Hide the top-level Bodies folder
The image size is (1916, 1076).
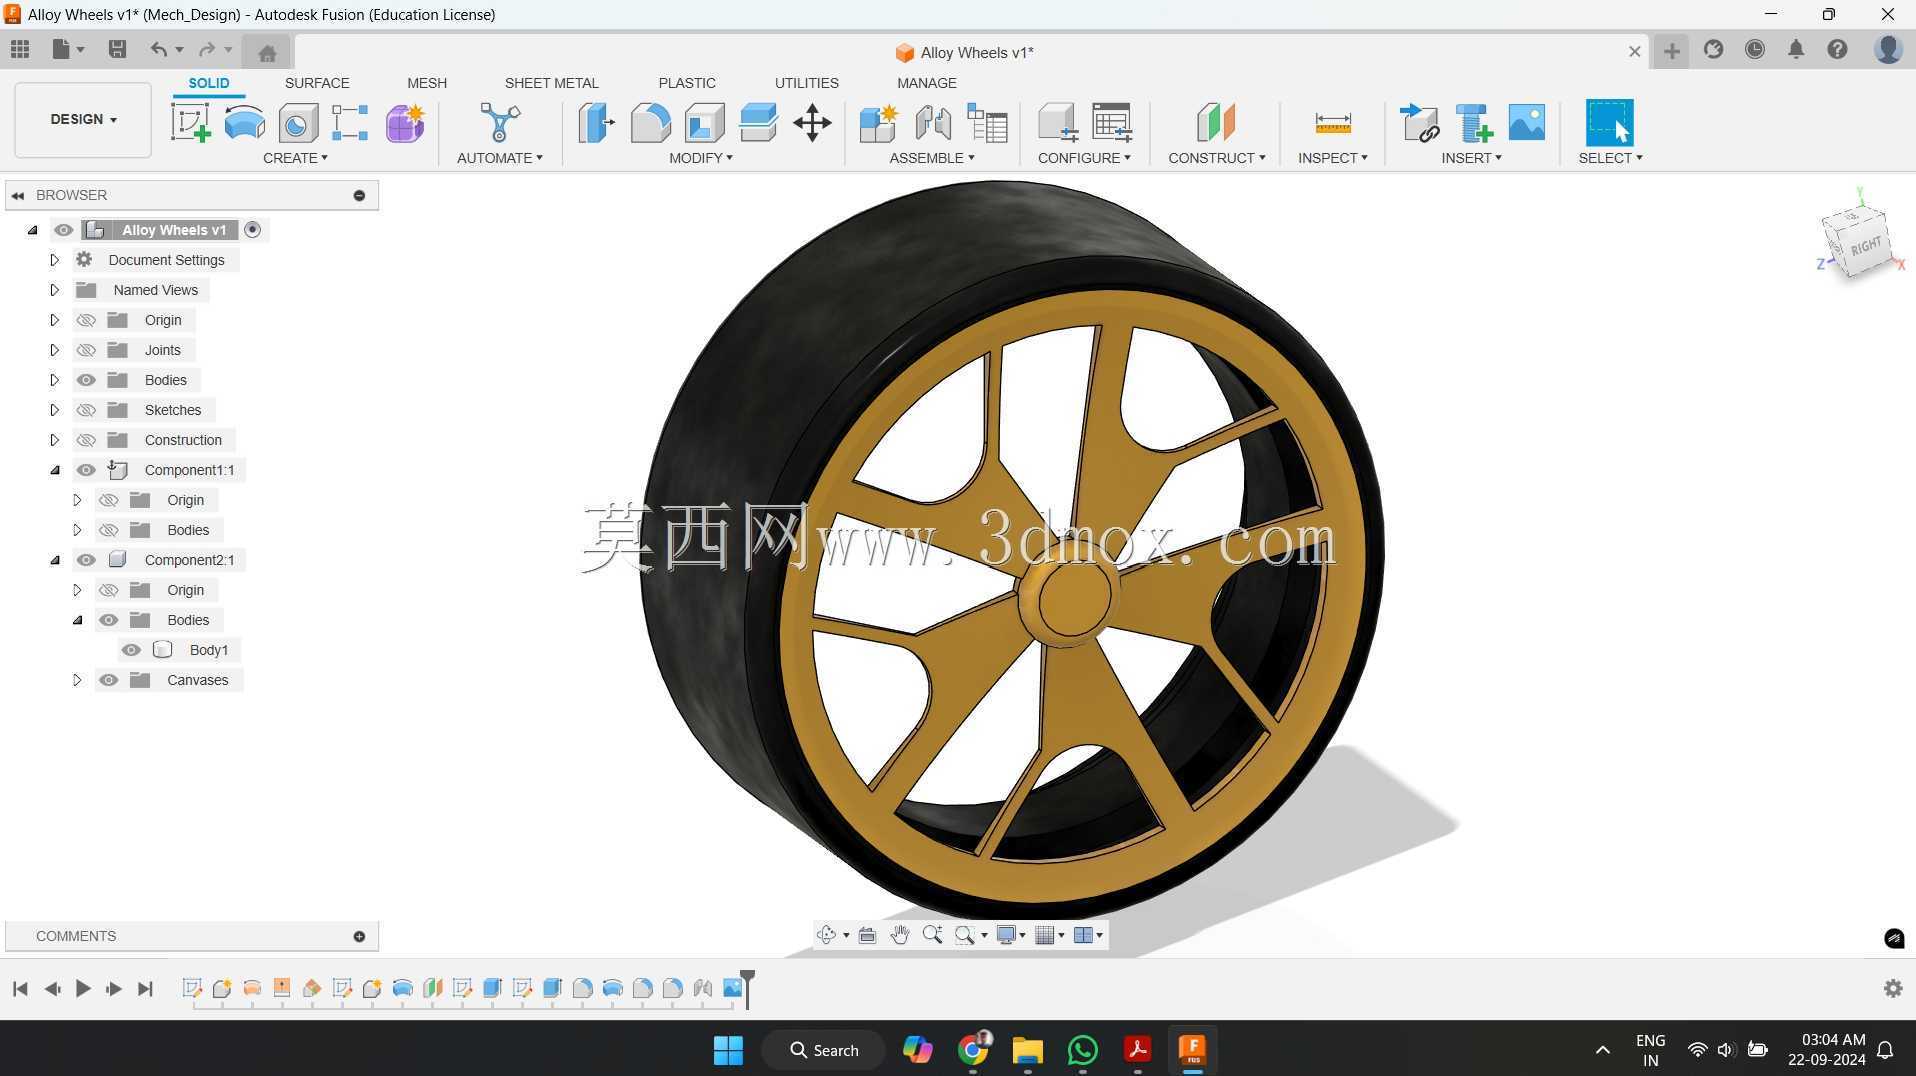pyautogui.click(x=86, y=380)
